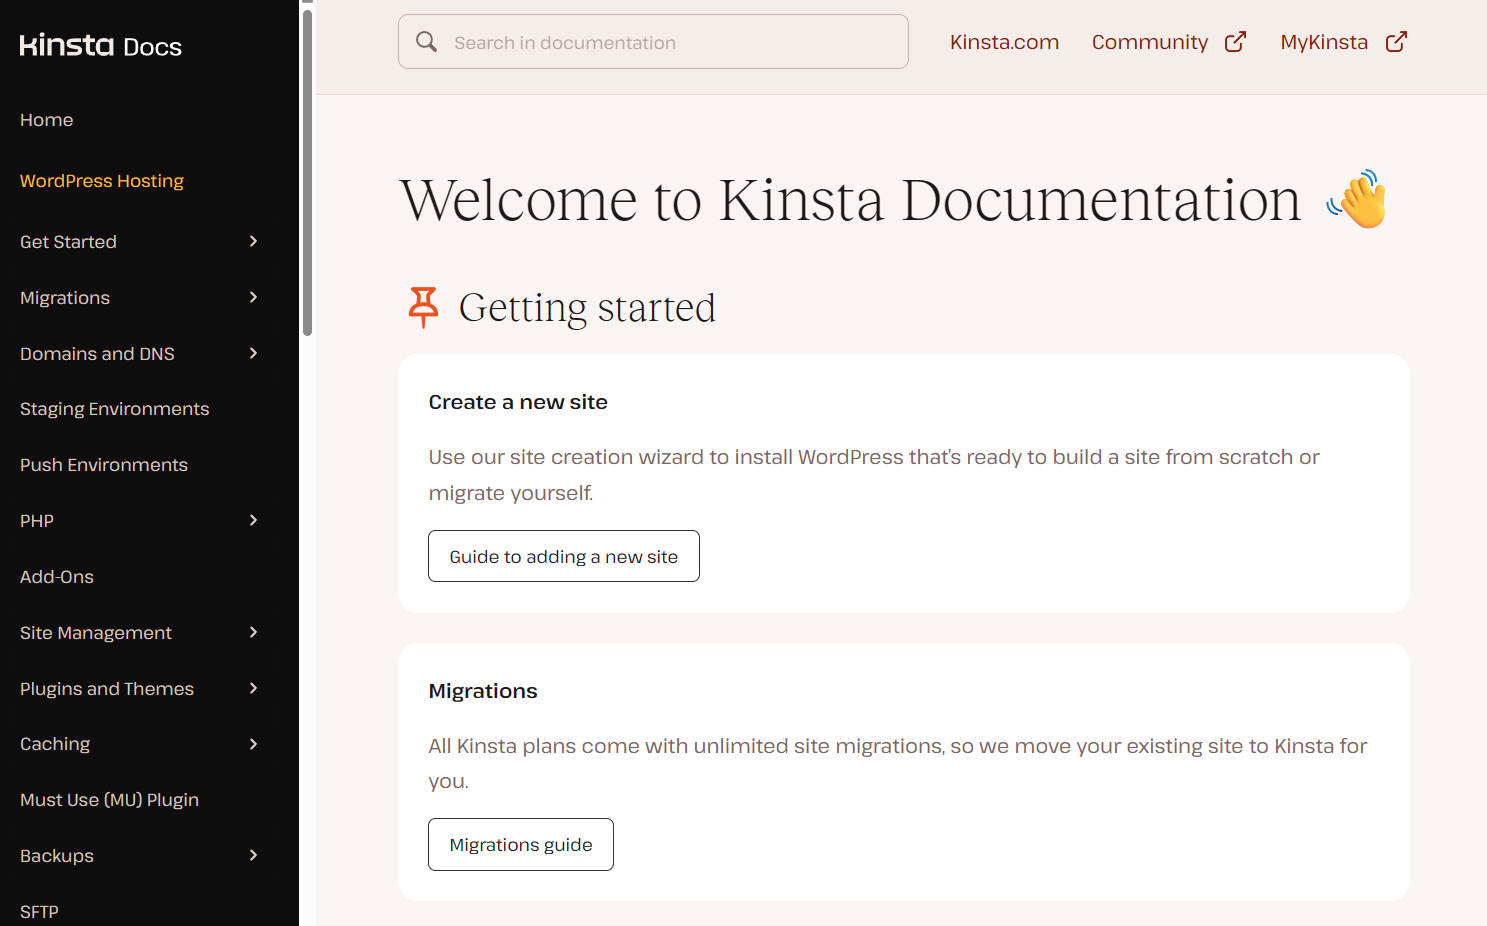Expand the Domains and DNS chevron
This screenshot has width=1487, height=926.
253,353
